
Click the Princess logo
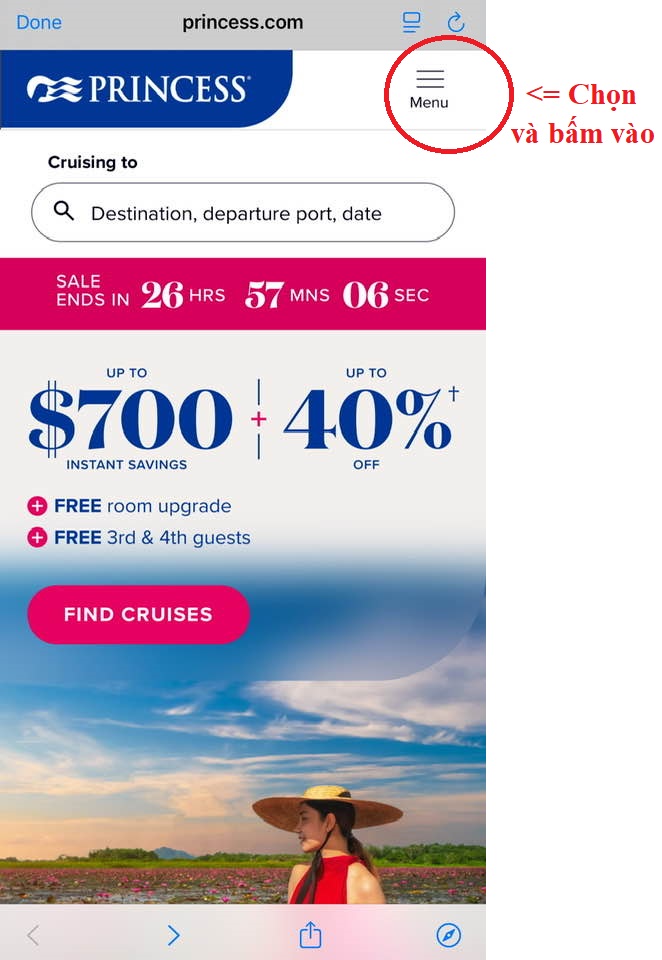click(138, 89)
